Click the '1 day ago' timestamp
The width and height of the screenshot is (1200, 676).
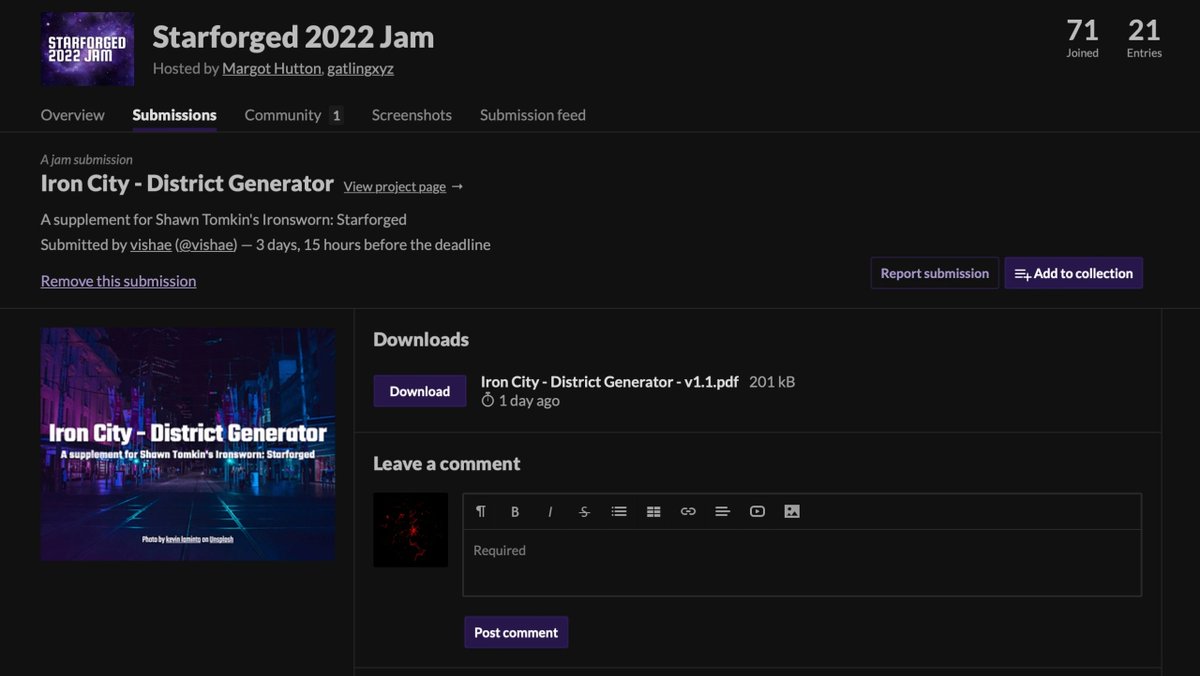point(520,401)
